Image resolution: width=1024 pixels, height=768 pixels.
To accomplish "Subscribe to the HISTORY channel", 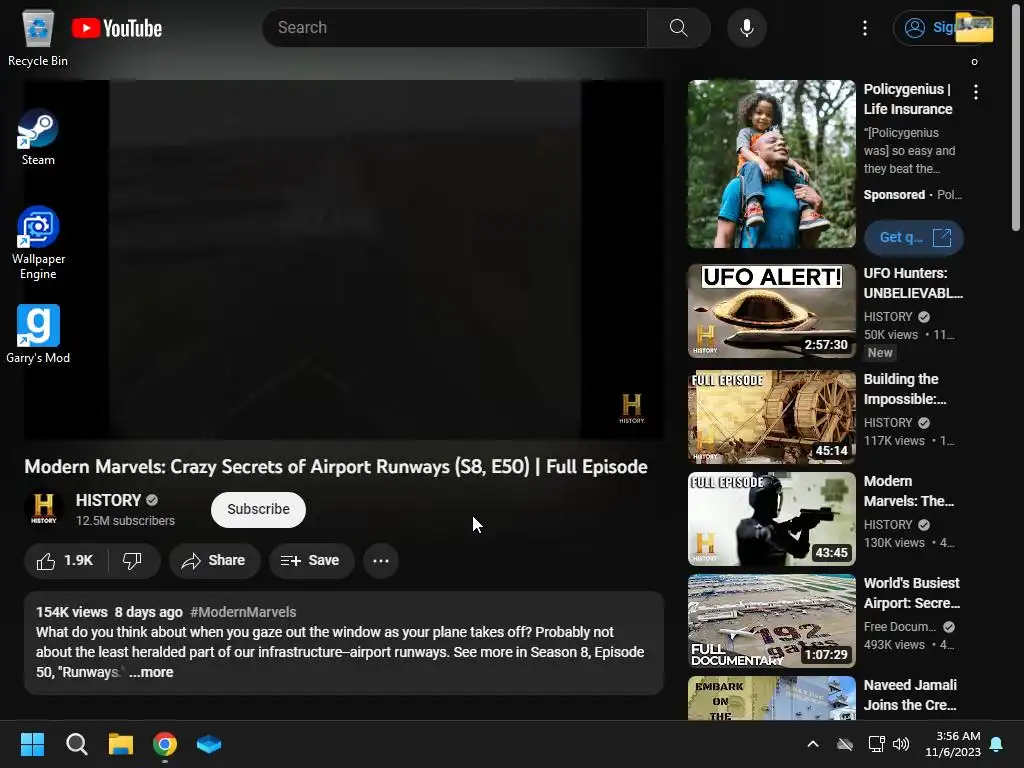I will click(258, 509).
